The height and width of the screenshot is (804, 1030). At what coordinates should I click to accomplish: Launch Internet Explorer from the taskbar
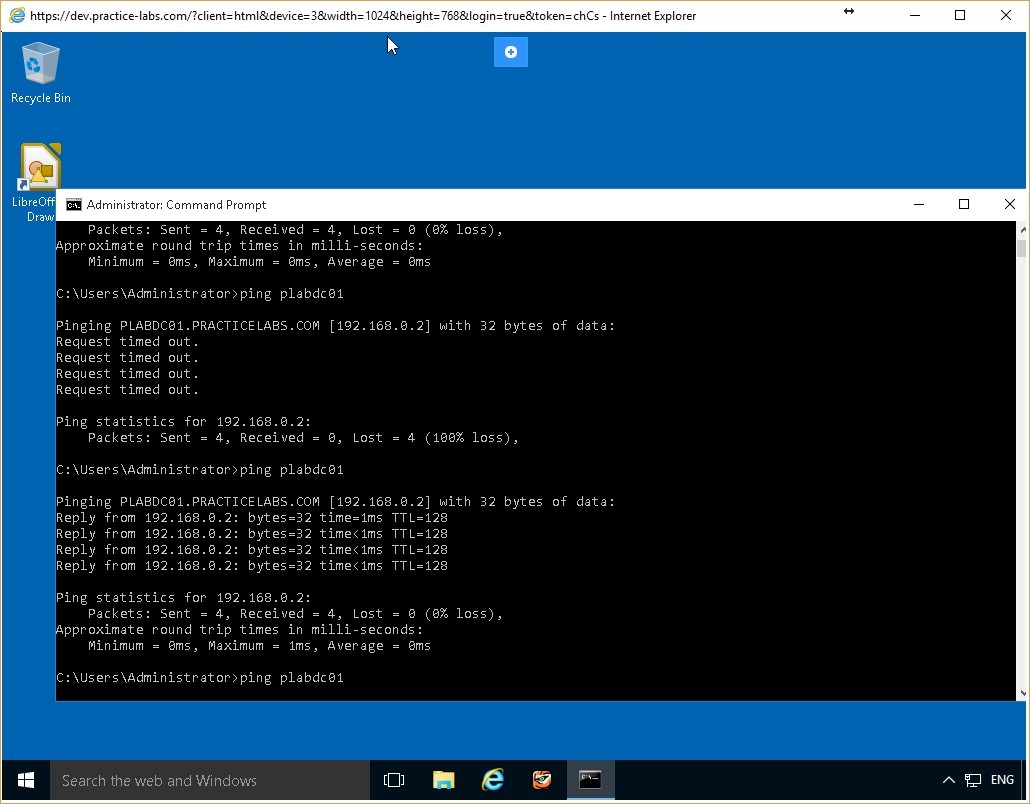[x=492, y=780]
